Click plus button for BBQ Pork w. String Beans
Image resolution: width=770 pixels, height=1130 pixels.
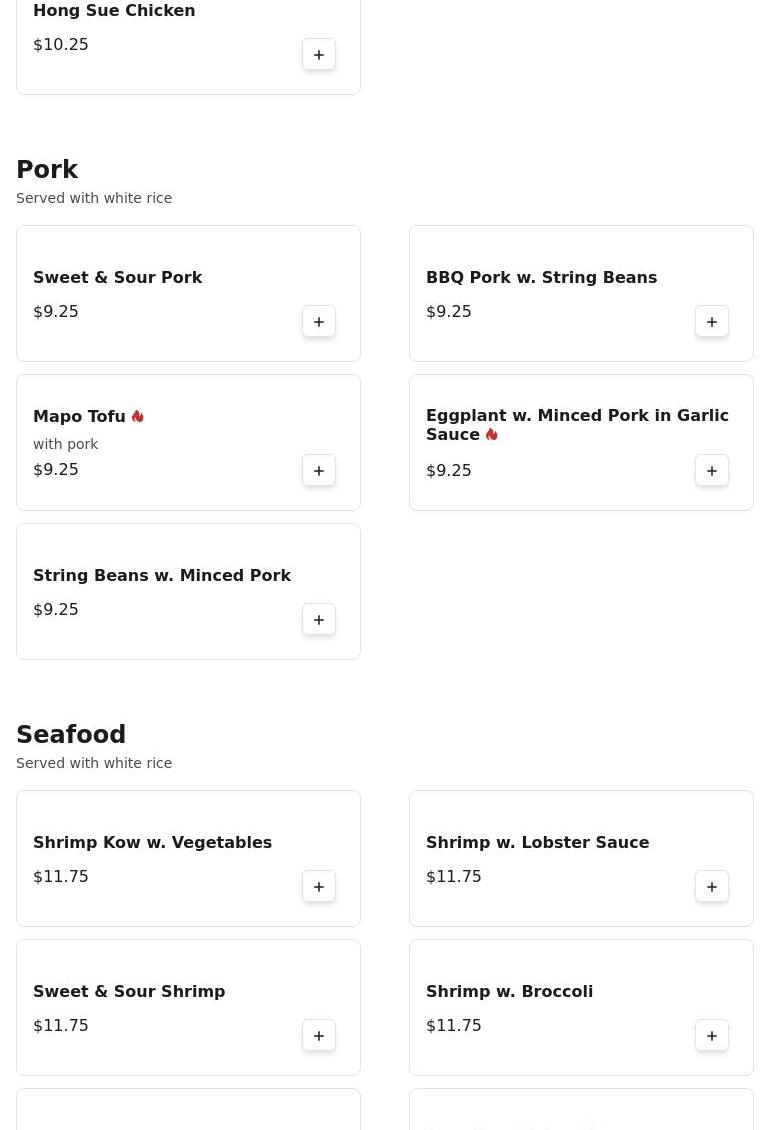[712, 322]
